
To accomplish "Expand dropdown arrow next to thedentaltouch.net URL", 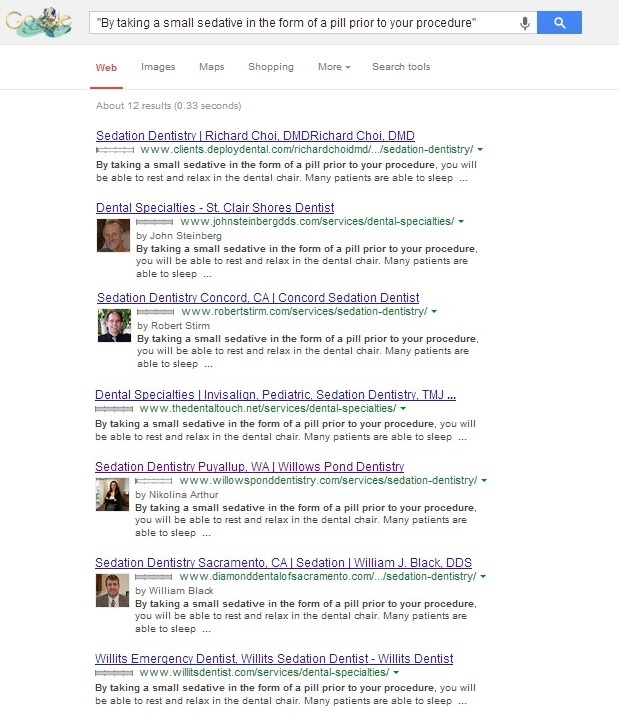I will (x=403, y=408).
